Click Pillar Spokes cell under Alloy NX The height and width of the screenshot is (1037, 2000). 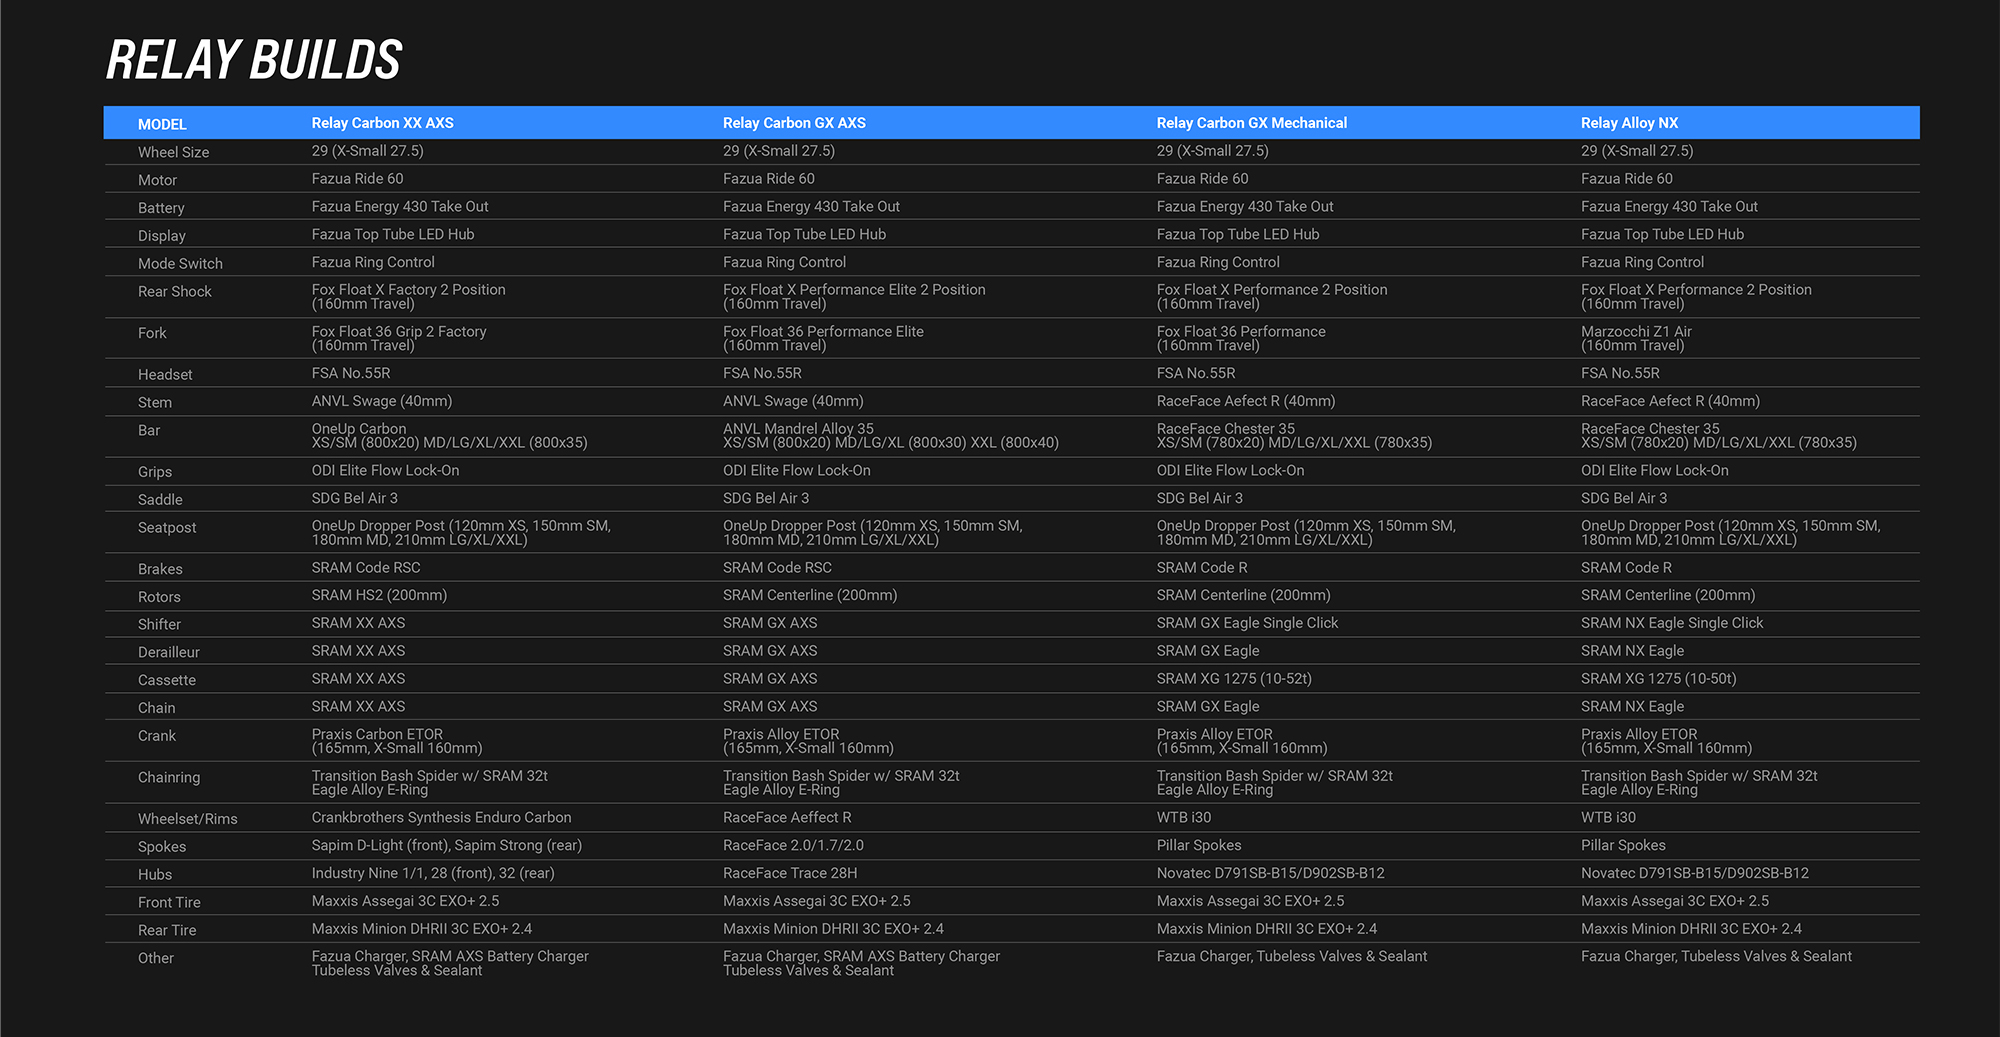tap(1623, 846)
